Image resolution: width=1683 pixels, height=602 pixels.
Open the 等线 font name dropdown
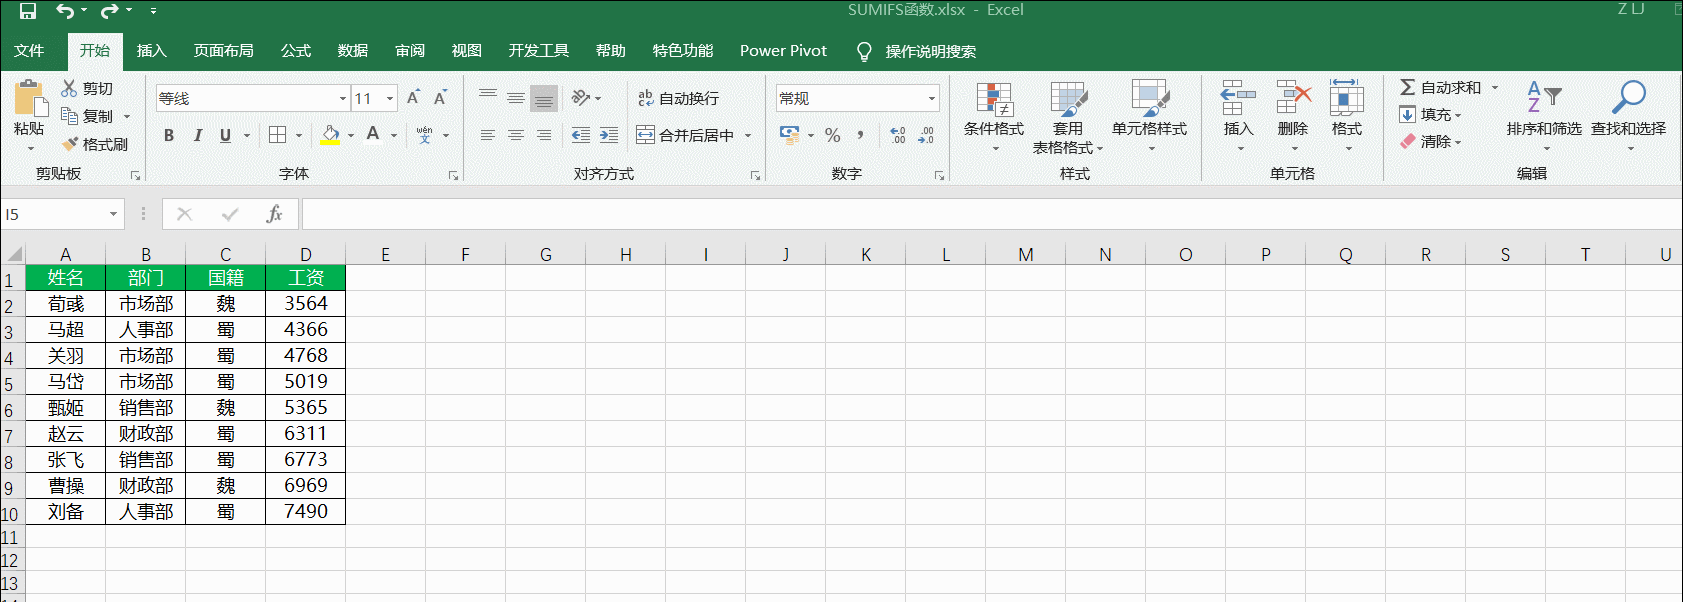(342, 98)
